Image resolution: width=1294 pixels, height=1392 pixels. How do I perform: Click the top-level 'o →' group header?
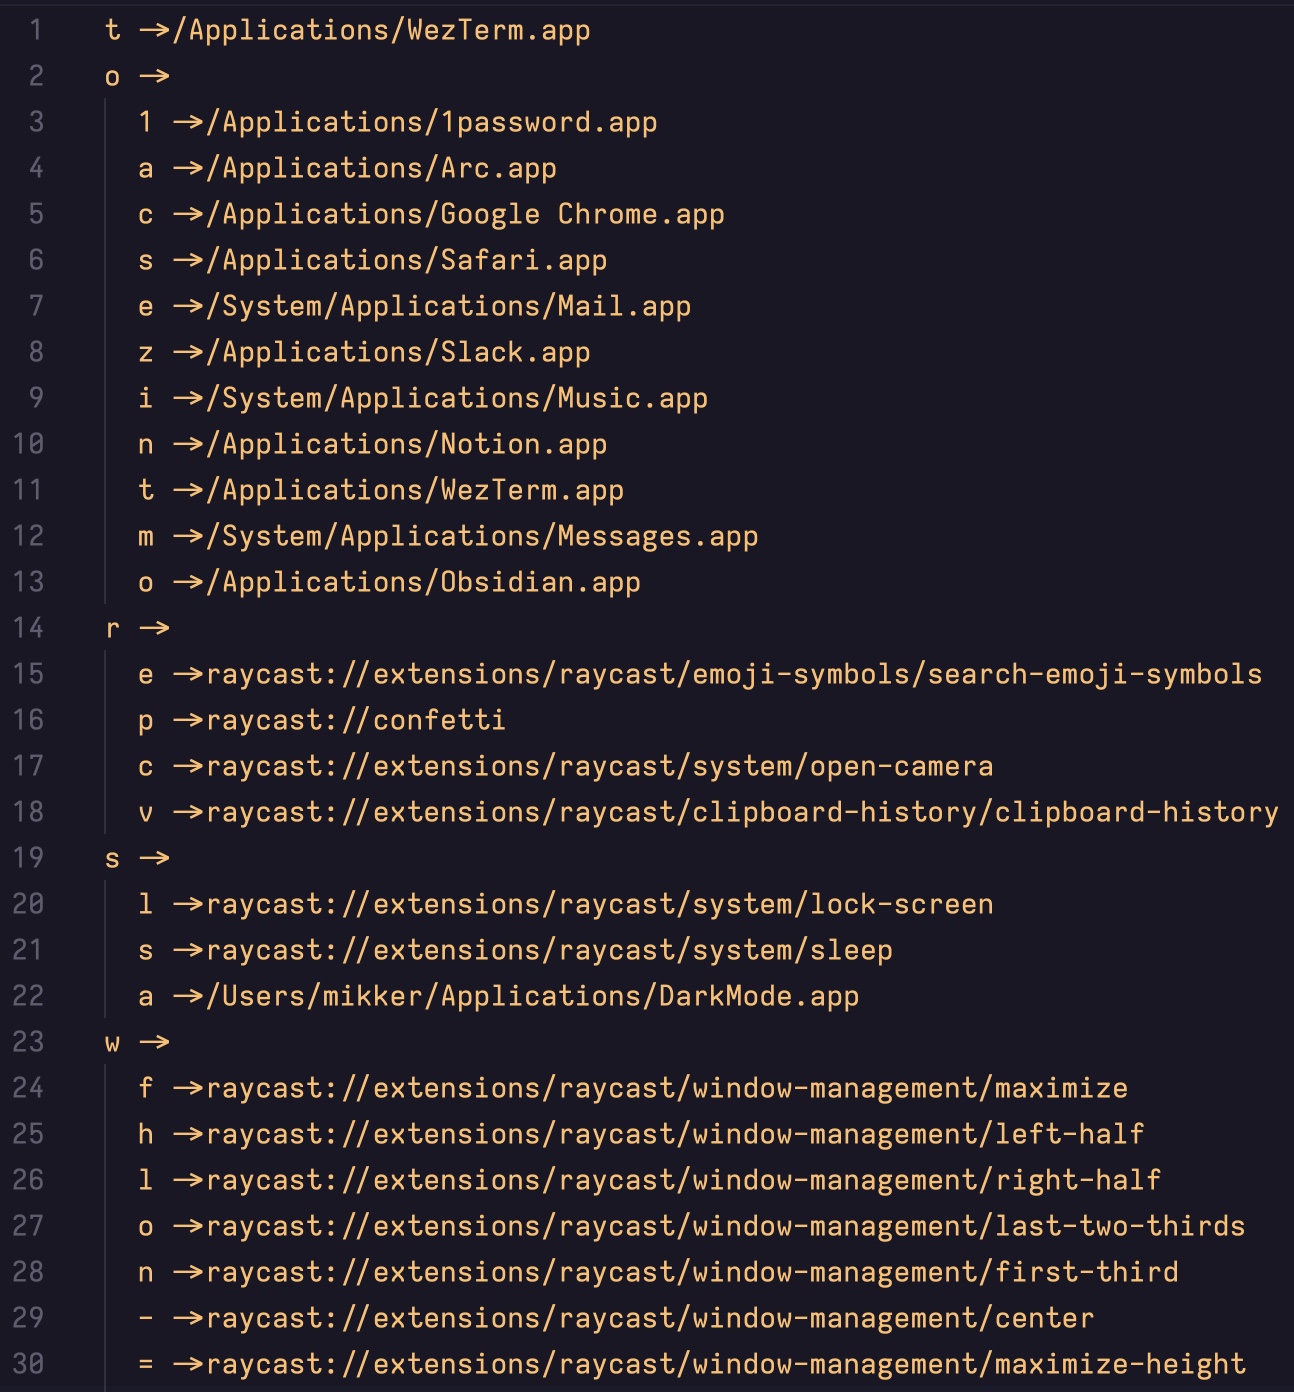136,76
